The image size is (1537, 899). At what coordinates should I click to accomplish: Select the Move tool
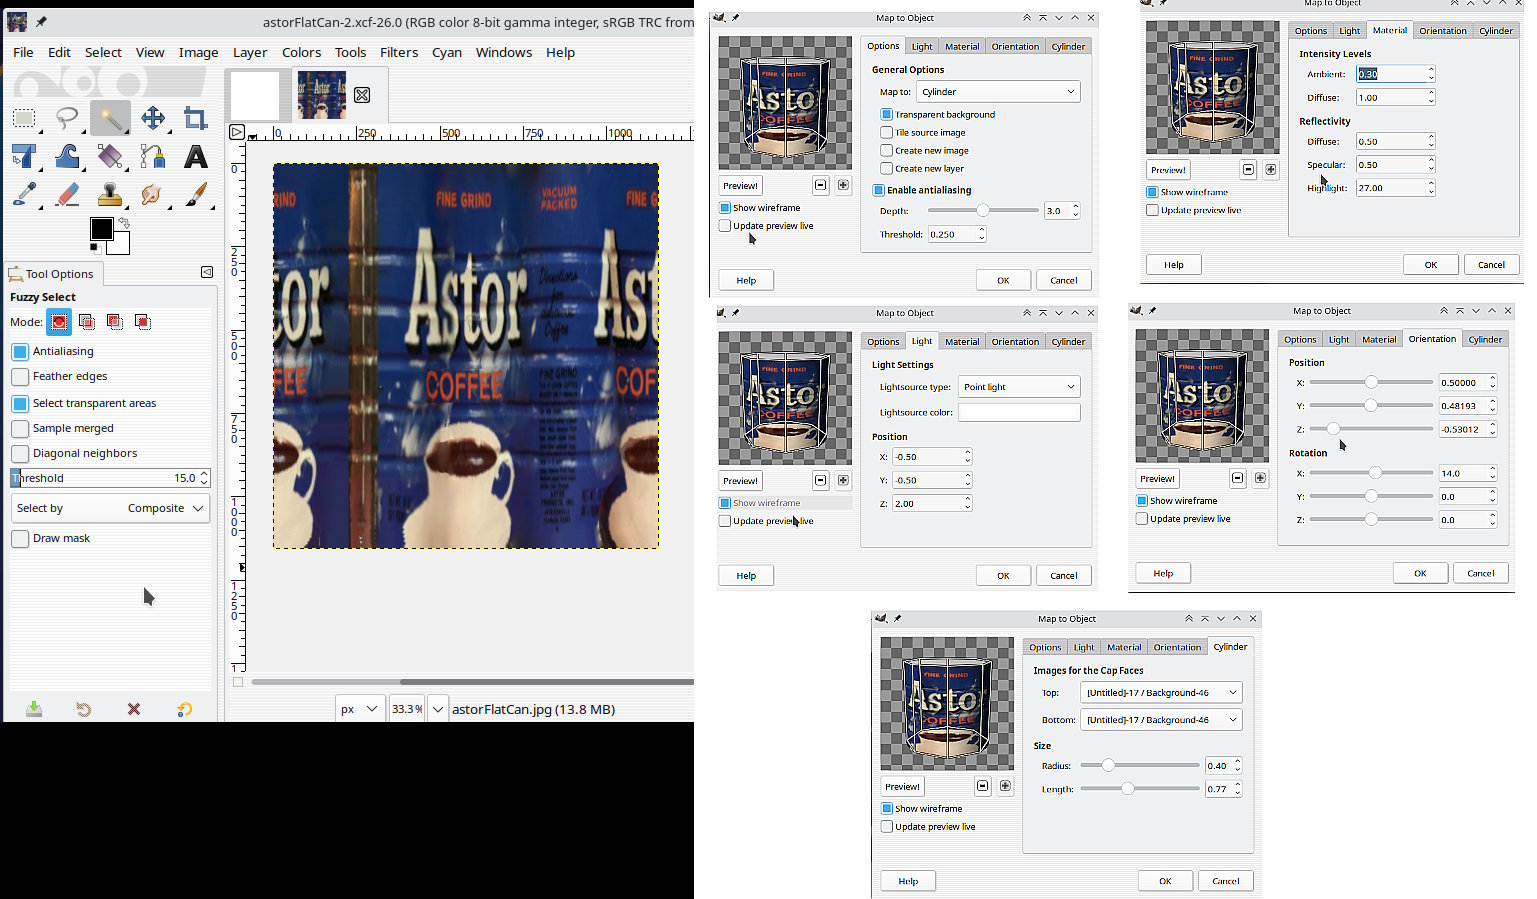coord(153,119)
